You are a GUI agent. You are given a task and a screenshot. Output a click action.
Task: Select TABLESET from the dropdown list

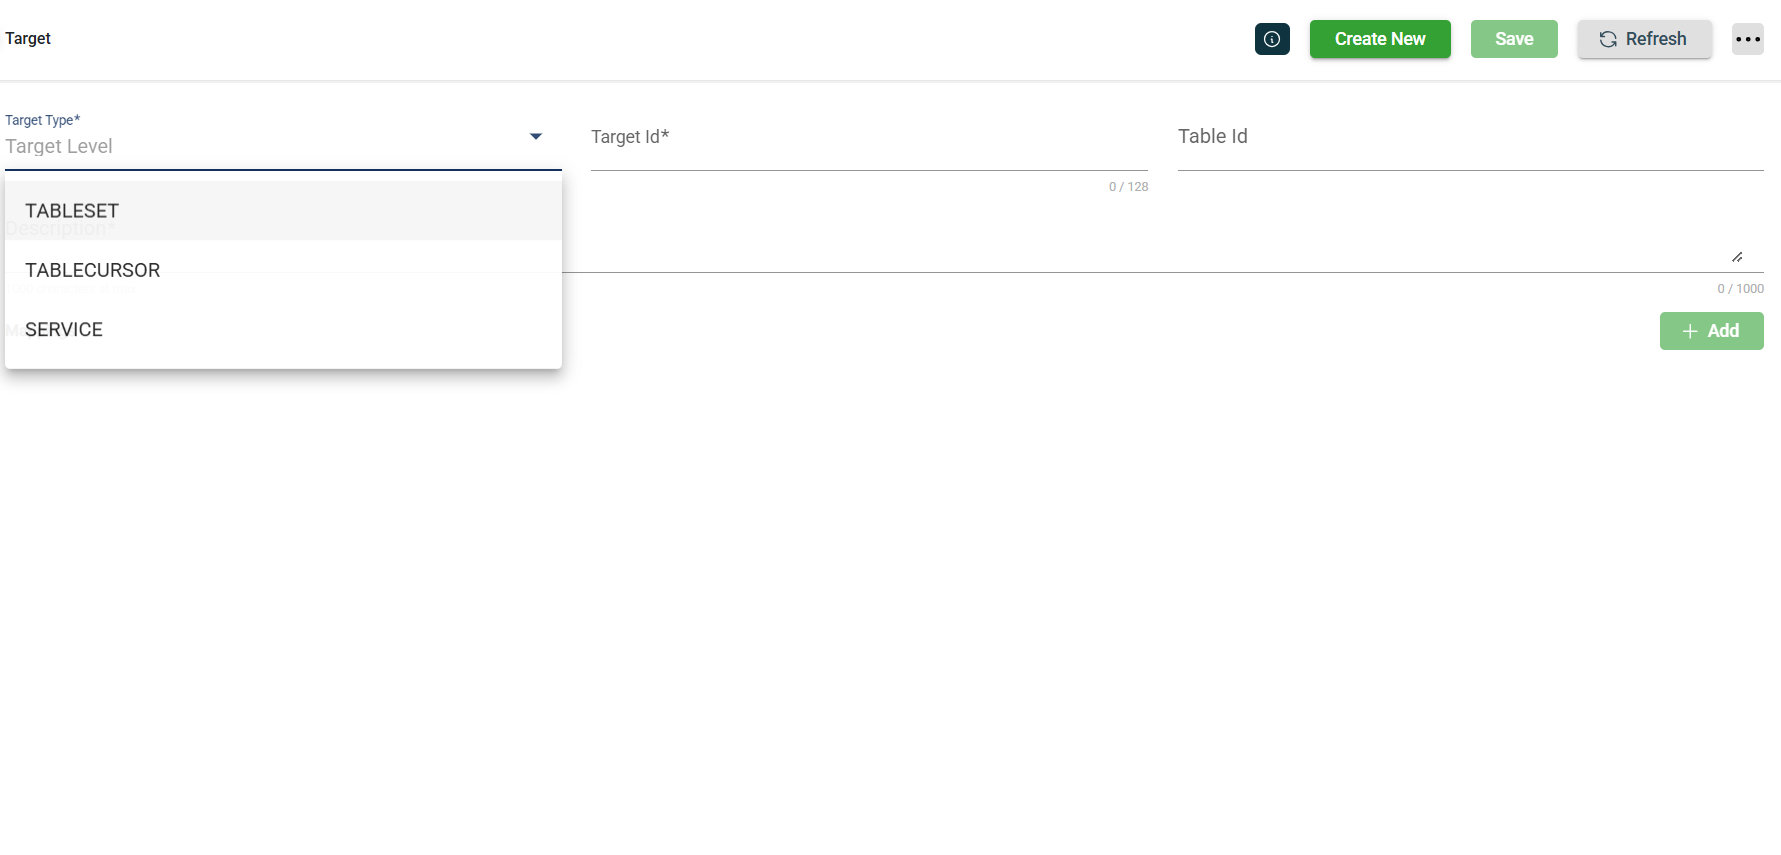click(x=72, y=211)
